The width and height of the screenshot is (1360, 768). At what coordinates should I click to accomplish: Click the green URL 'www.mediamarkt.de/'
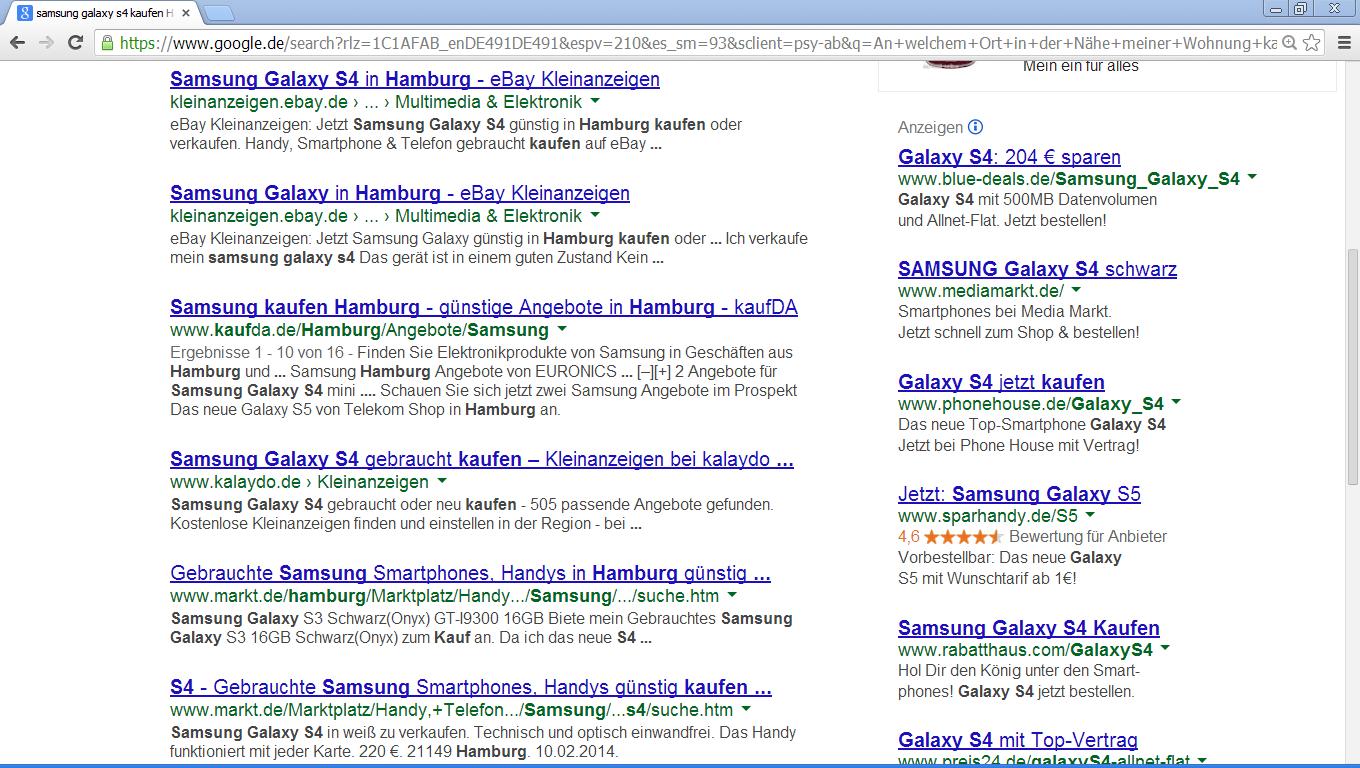pos(981,291)
